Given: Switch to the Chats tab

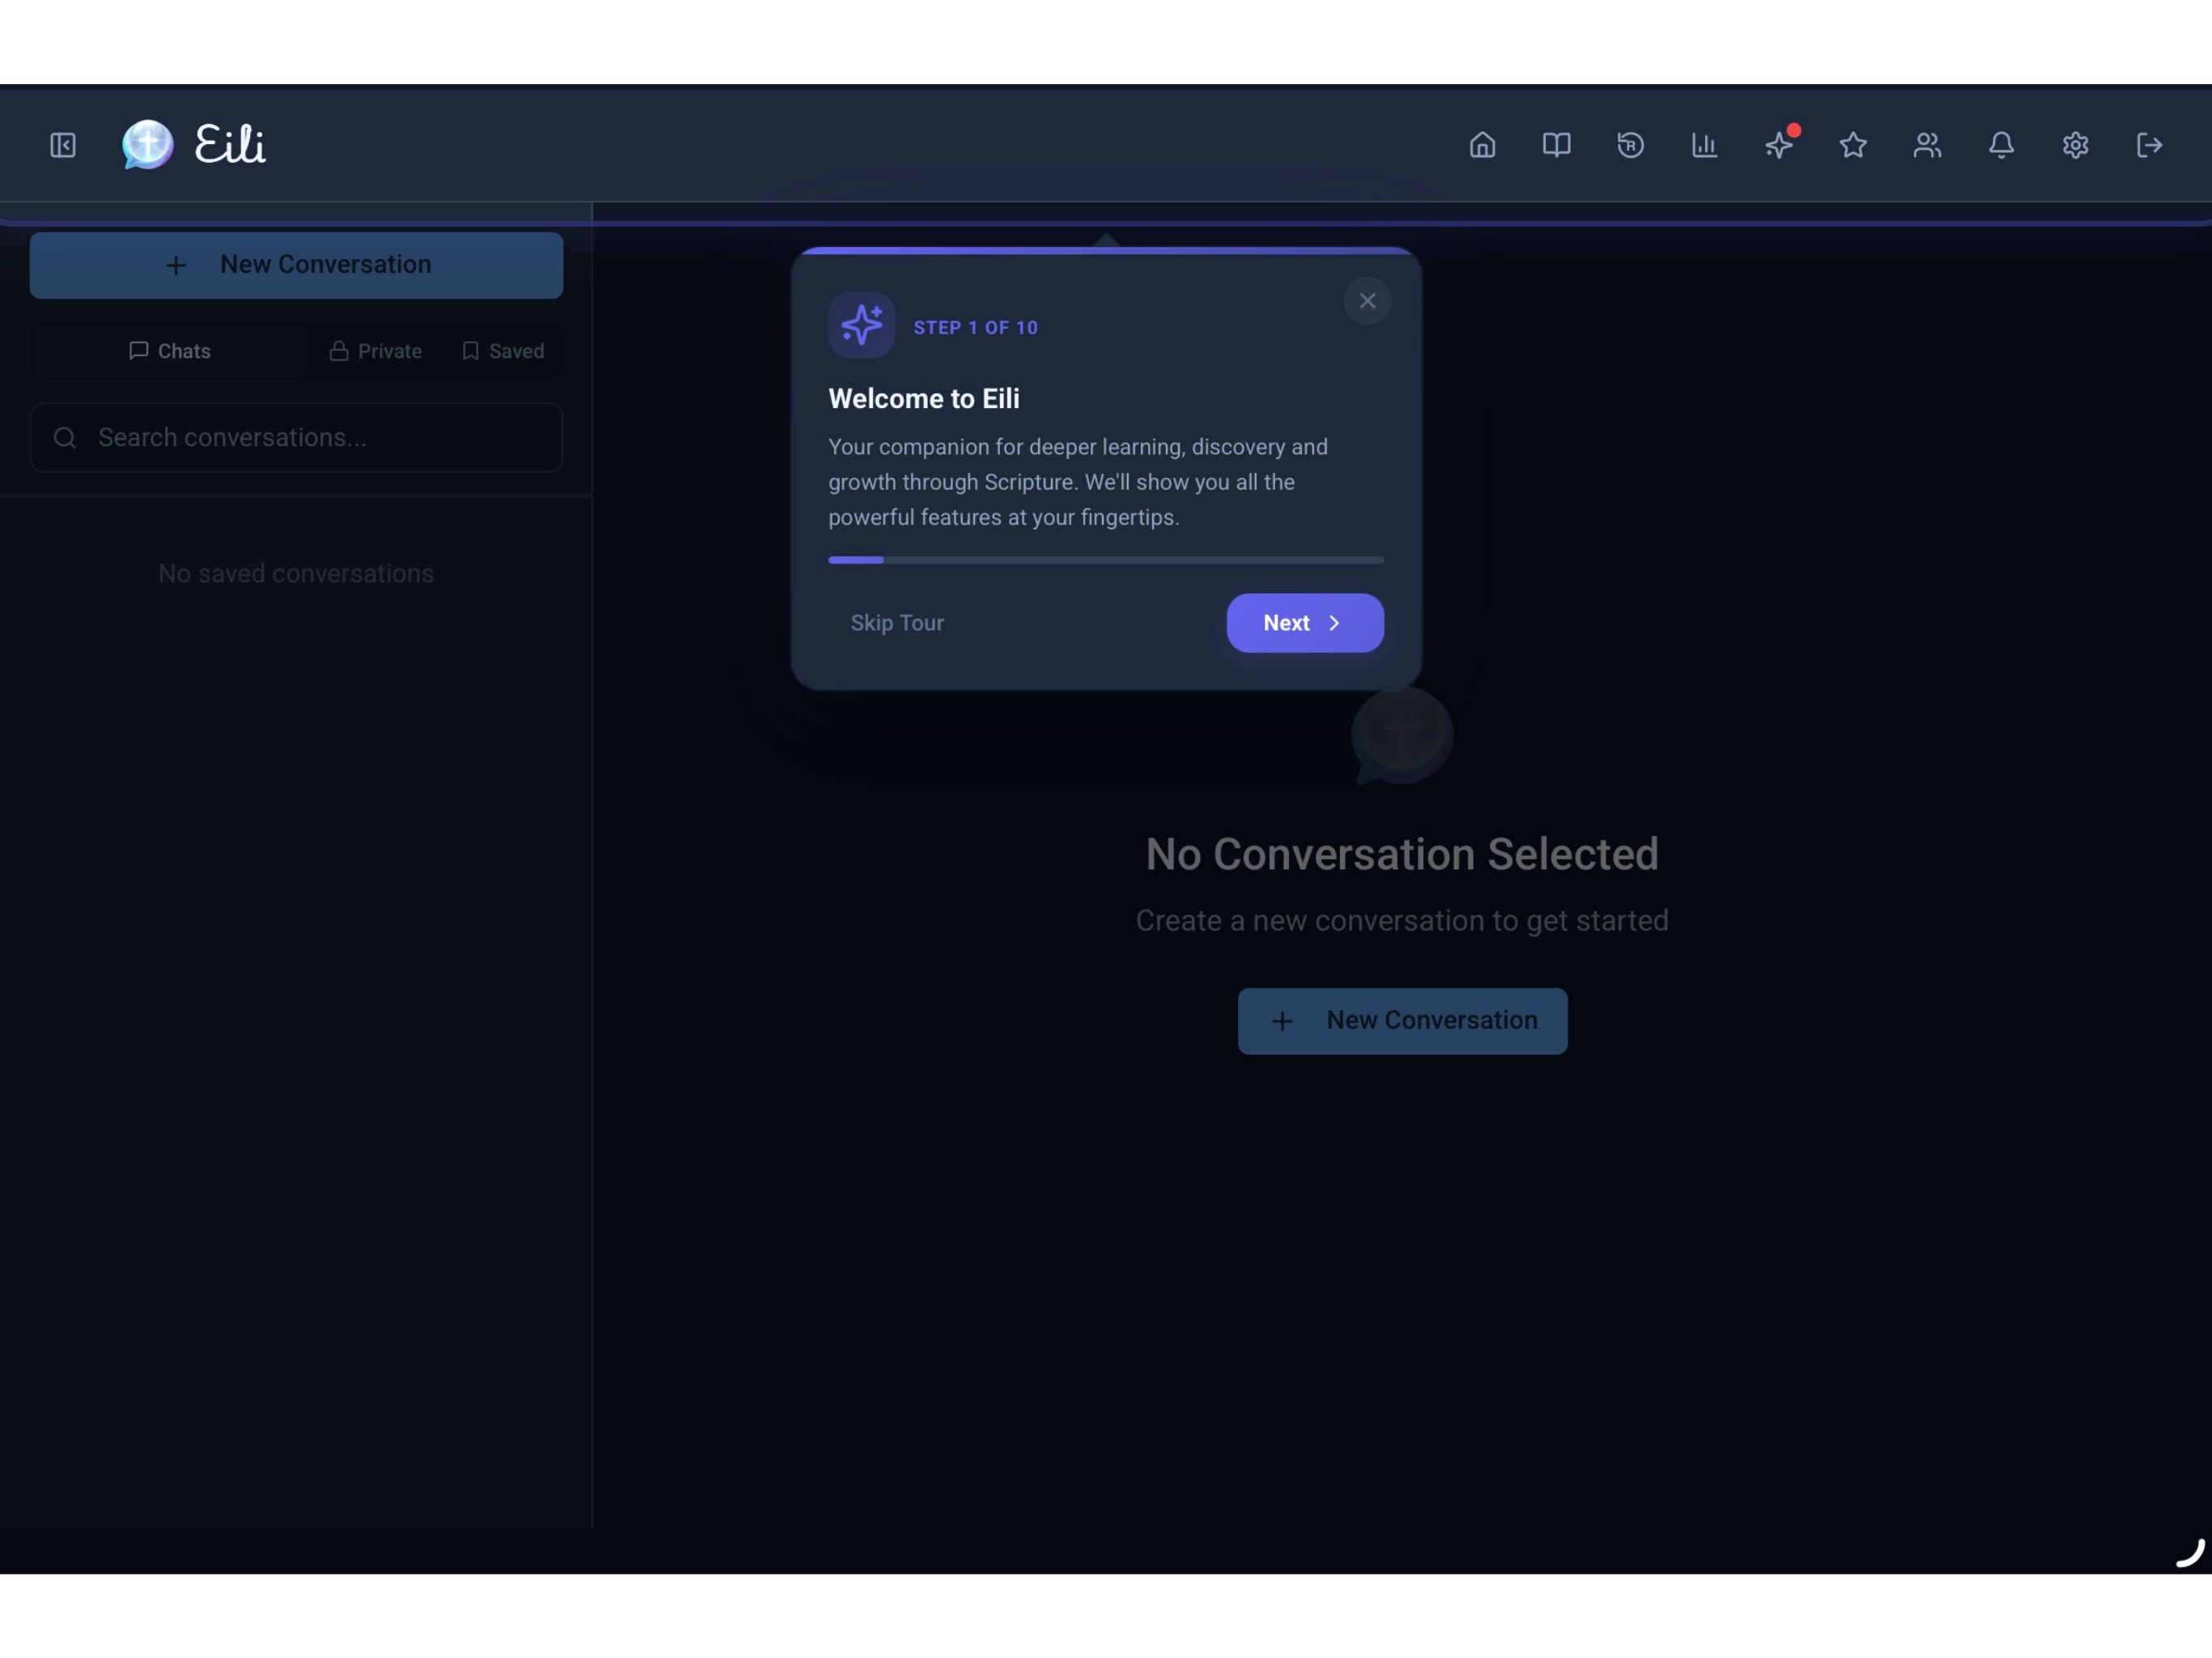Looking at the screenshot, I should pyautogui.click(x=170, y=351).
